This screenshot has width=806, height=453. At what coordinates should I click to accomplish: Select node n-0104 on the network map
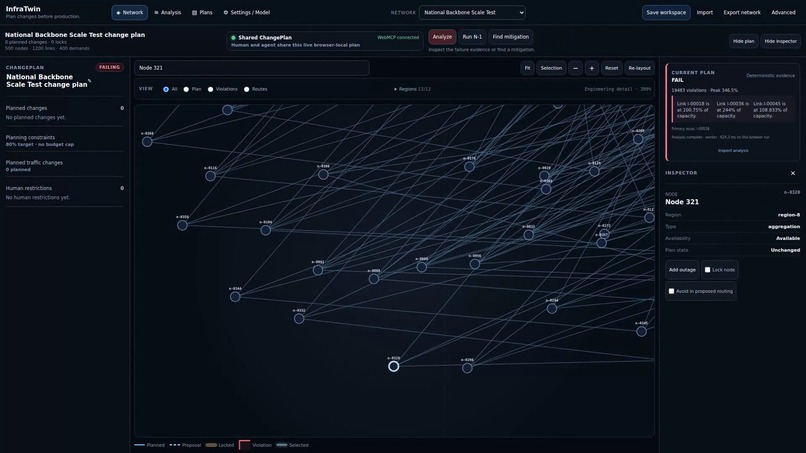[x=265, y=230]
